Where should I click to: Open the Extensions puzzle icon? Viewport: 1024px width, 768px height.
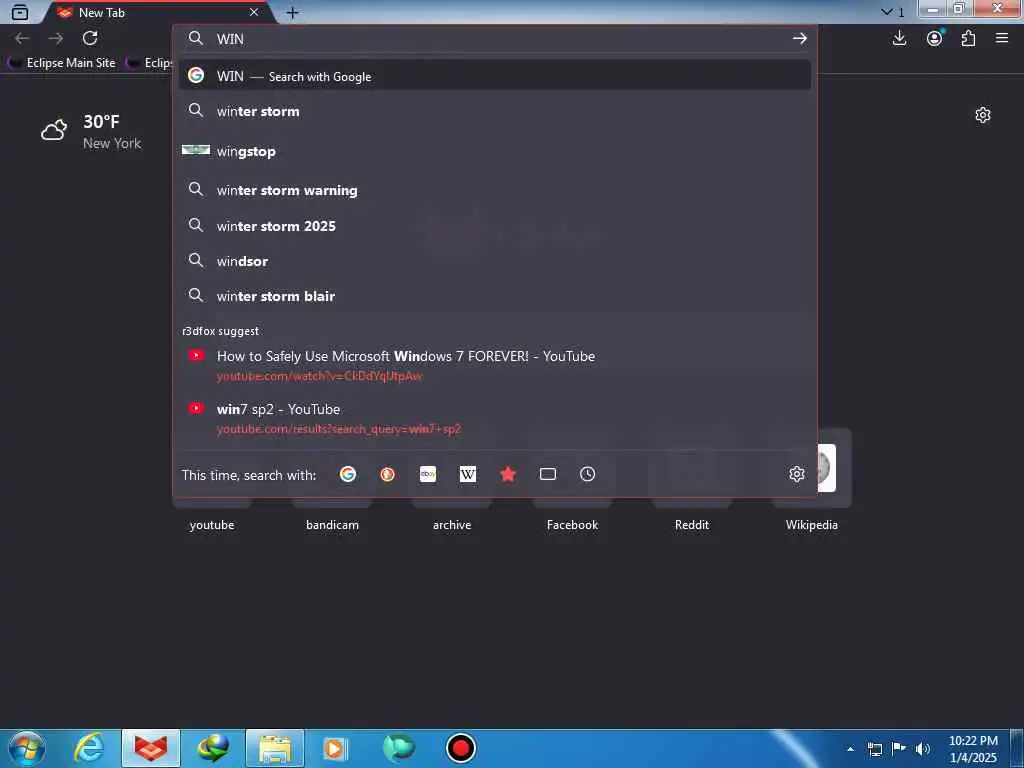pyautogui.click(x=968, y=39)
